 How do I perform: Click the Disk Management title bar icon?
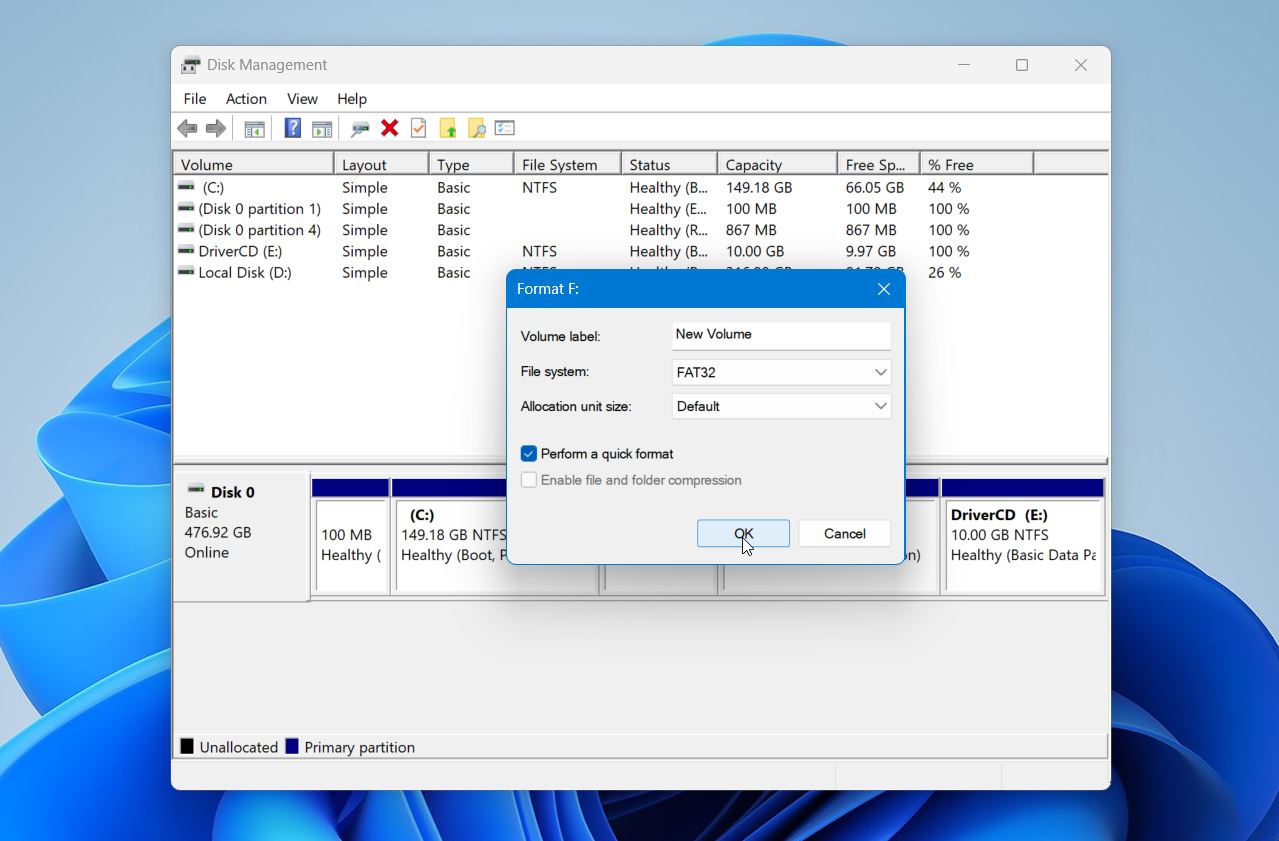(190, 65)
